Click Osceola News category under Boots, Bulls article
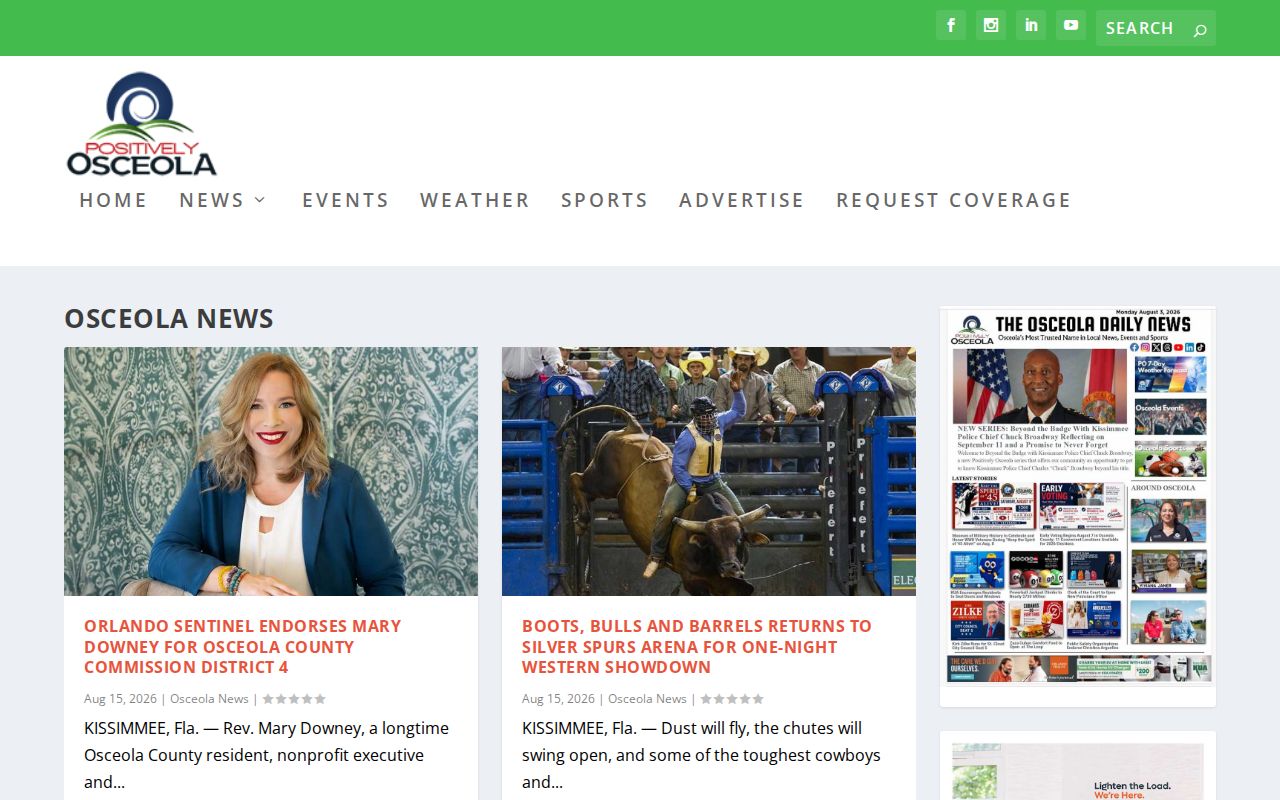The height and width of the screenshot is (800, 1280). tap(647, 699)
